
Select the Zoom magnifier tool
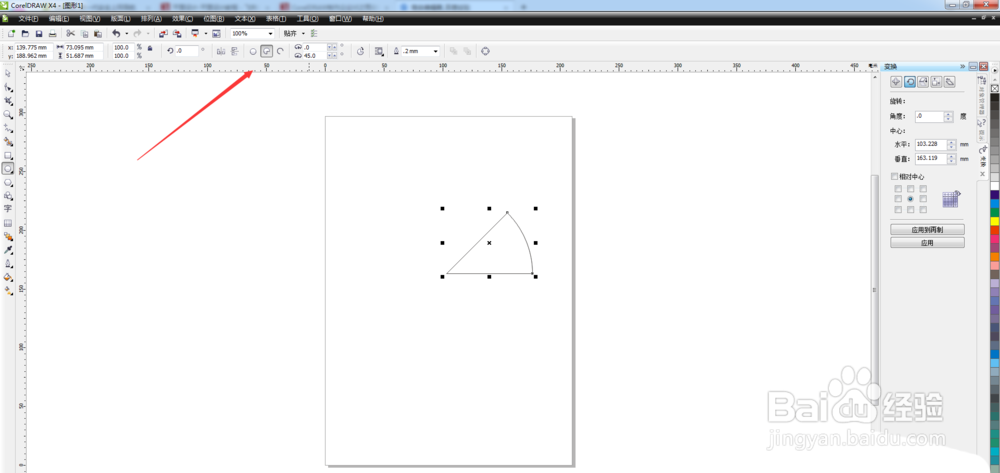8,114
